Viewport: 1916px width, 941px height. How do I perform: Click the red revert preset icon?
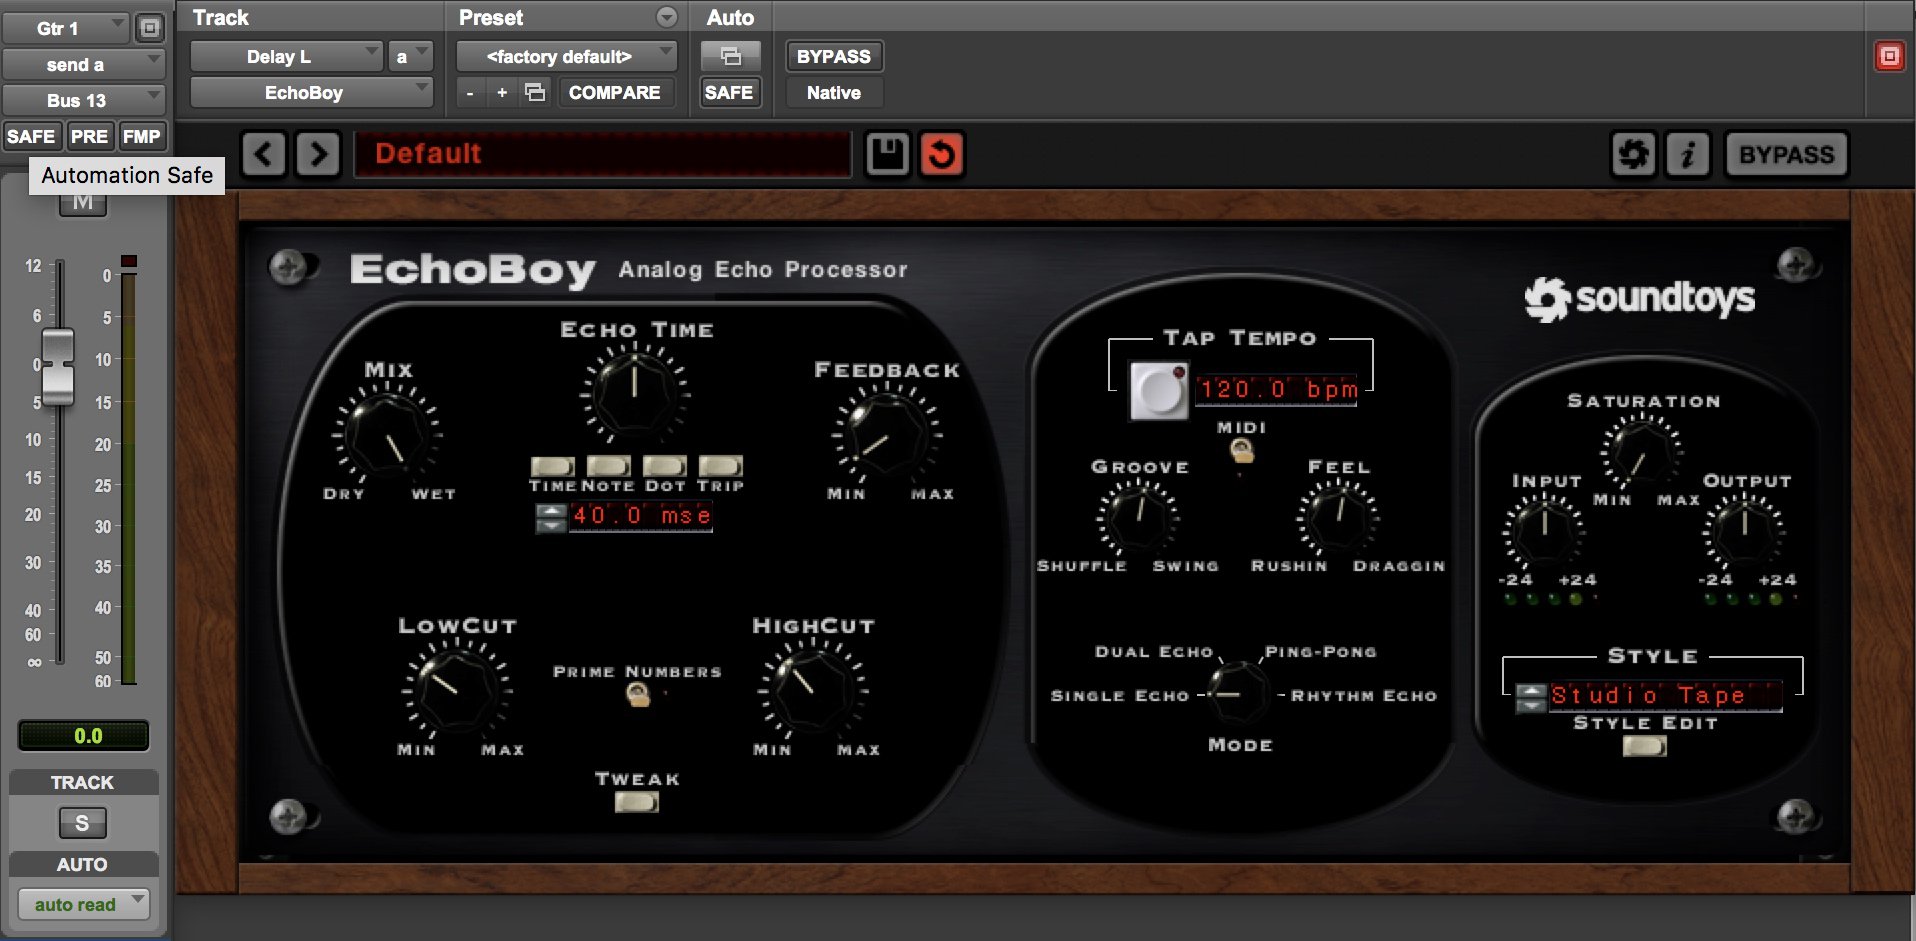tap(941, 155)
